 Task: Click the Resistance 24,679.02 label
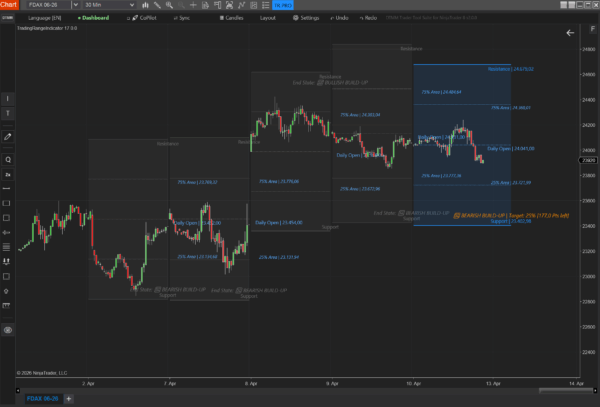pyautogui.click(x=510, y=69)
